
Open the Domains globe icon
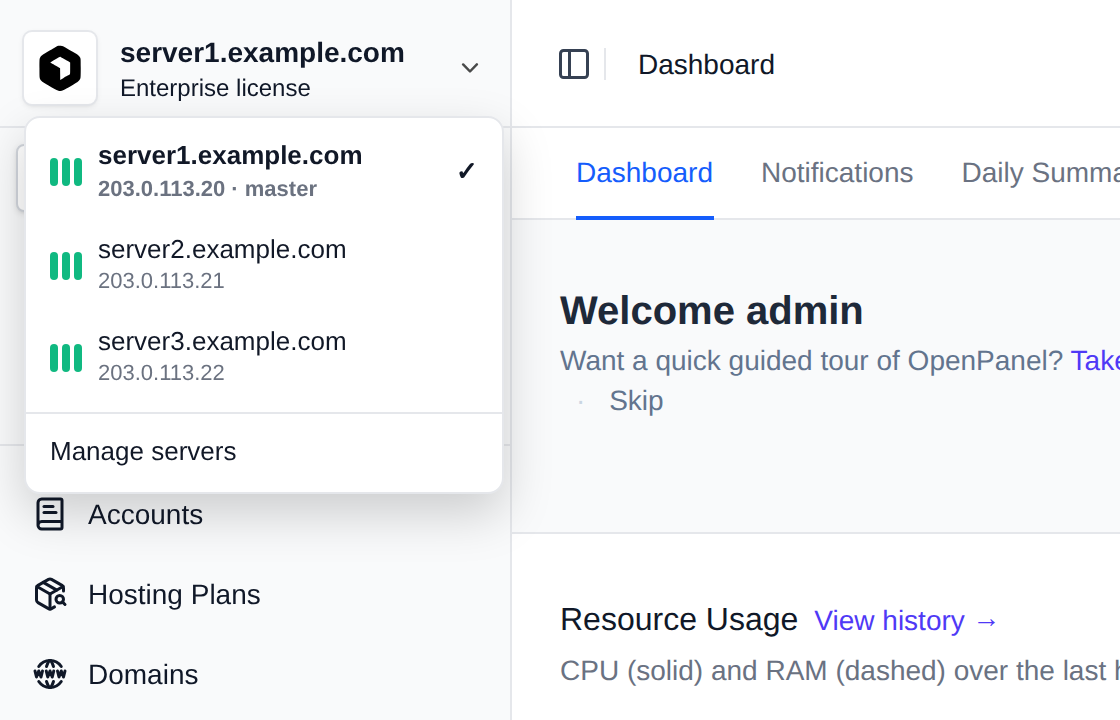click(x=50, y=674)
